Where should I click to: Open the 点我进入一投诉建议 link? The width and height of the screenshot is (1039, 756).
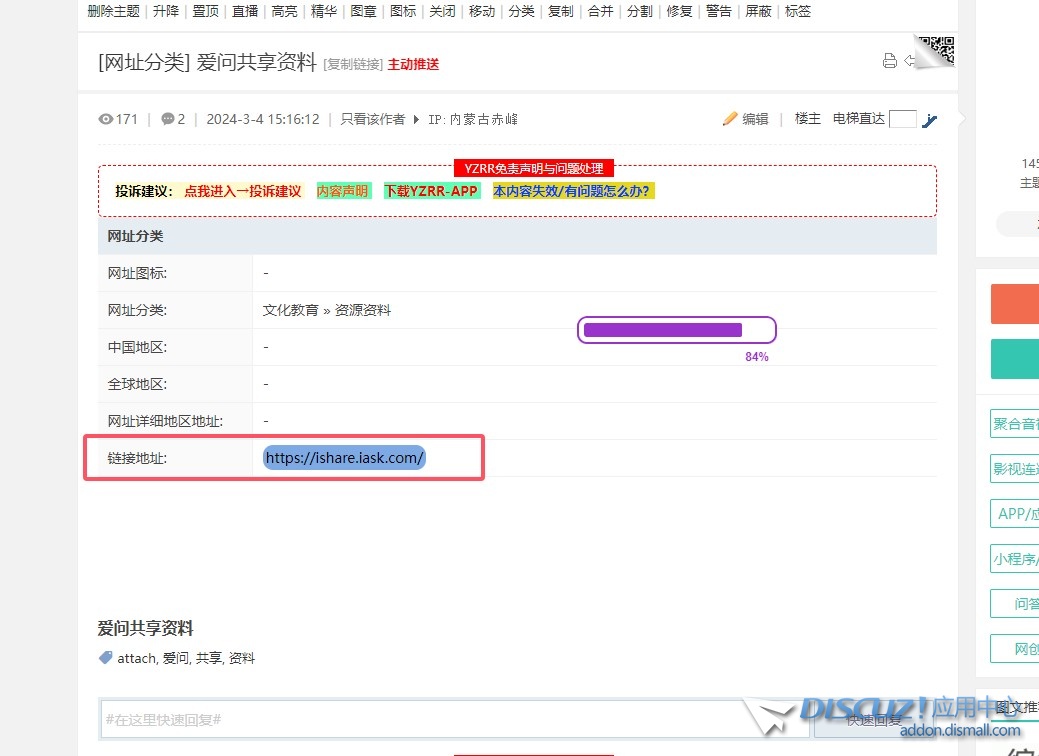click(x=242, y=191)
